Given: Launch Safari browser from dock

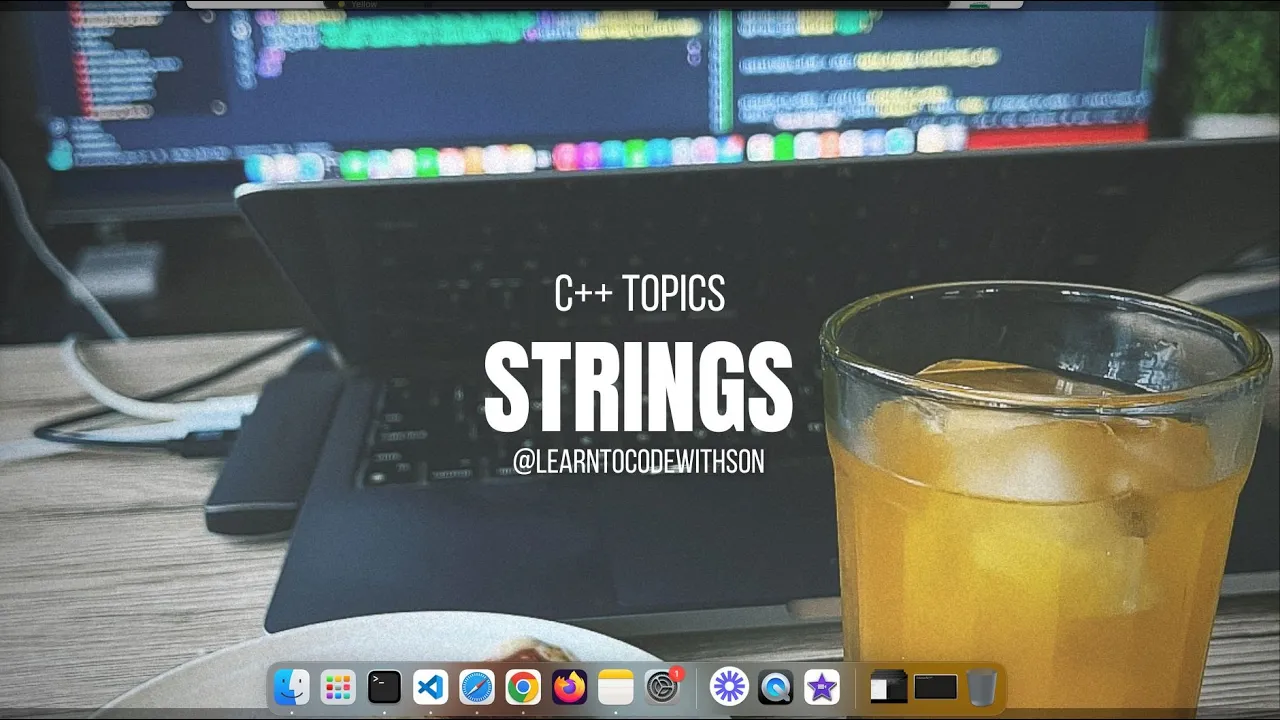Looking at the screenshot, I should click(477, 687).
